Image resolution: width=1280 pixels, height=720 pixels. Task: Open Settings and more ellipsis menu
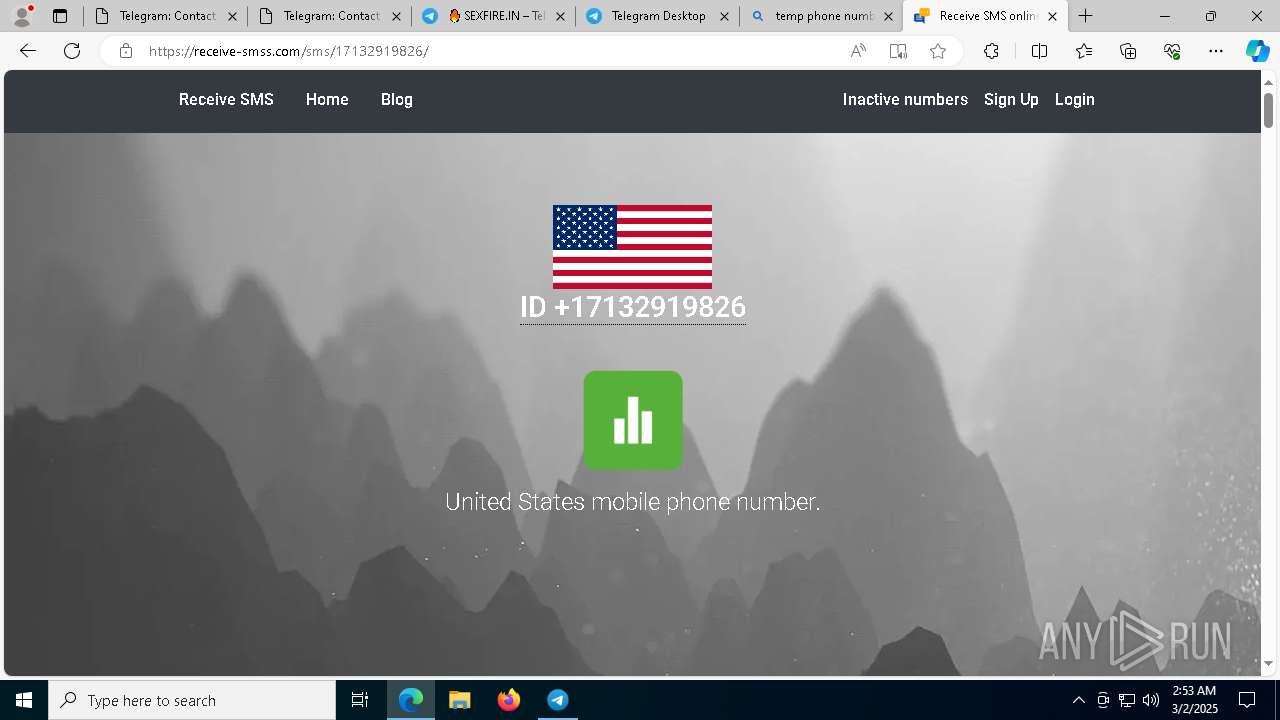(1216, 51)
